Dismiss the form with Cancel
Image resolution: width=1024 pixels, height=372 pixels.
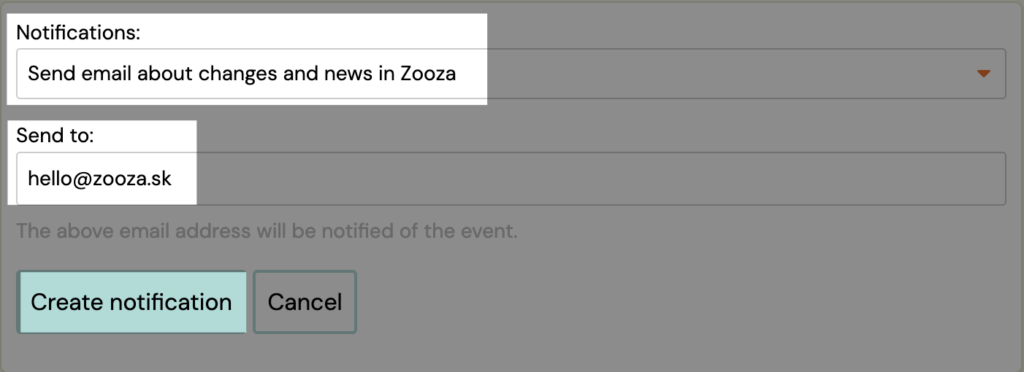point(305,302)
